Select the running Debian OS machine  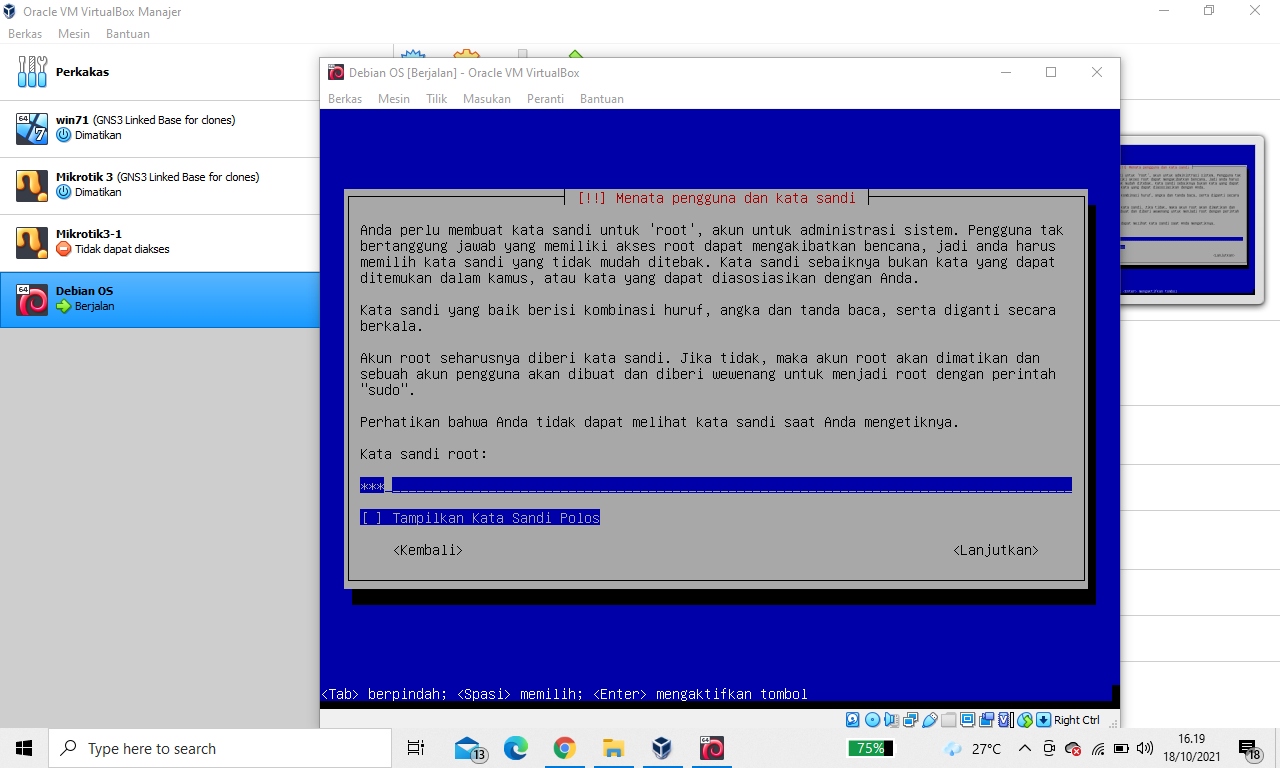(160, 299)
